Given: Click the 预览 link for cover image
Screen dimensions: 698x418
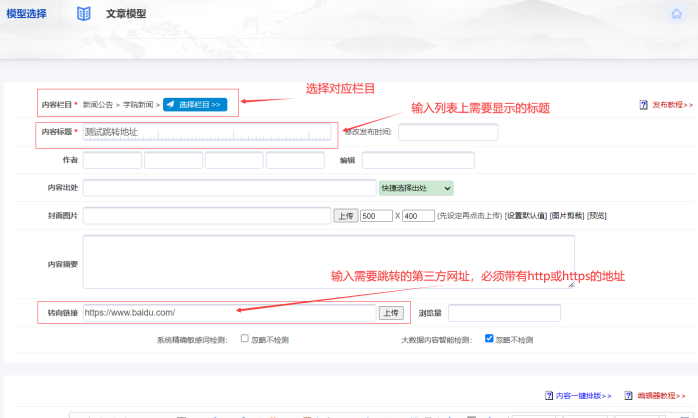Looking at the screenshot, I should click(x=597, y=216).
